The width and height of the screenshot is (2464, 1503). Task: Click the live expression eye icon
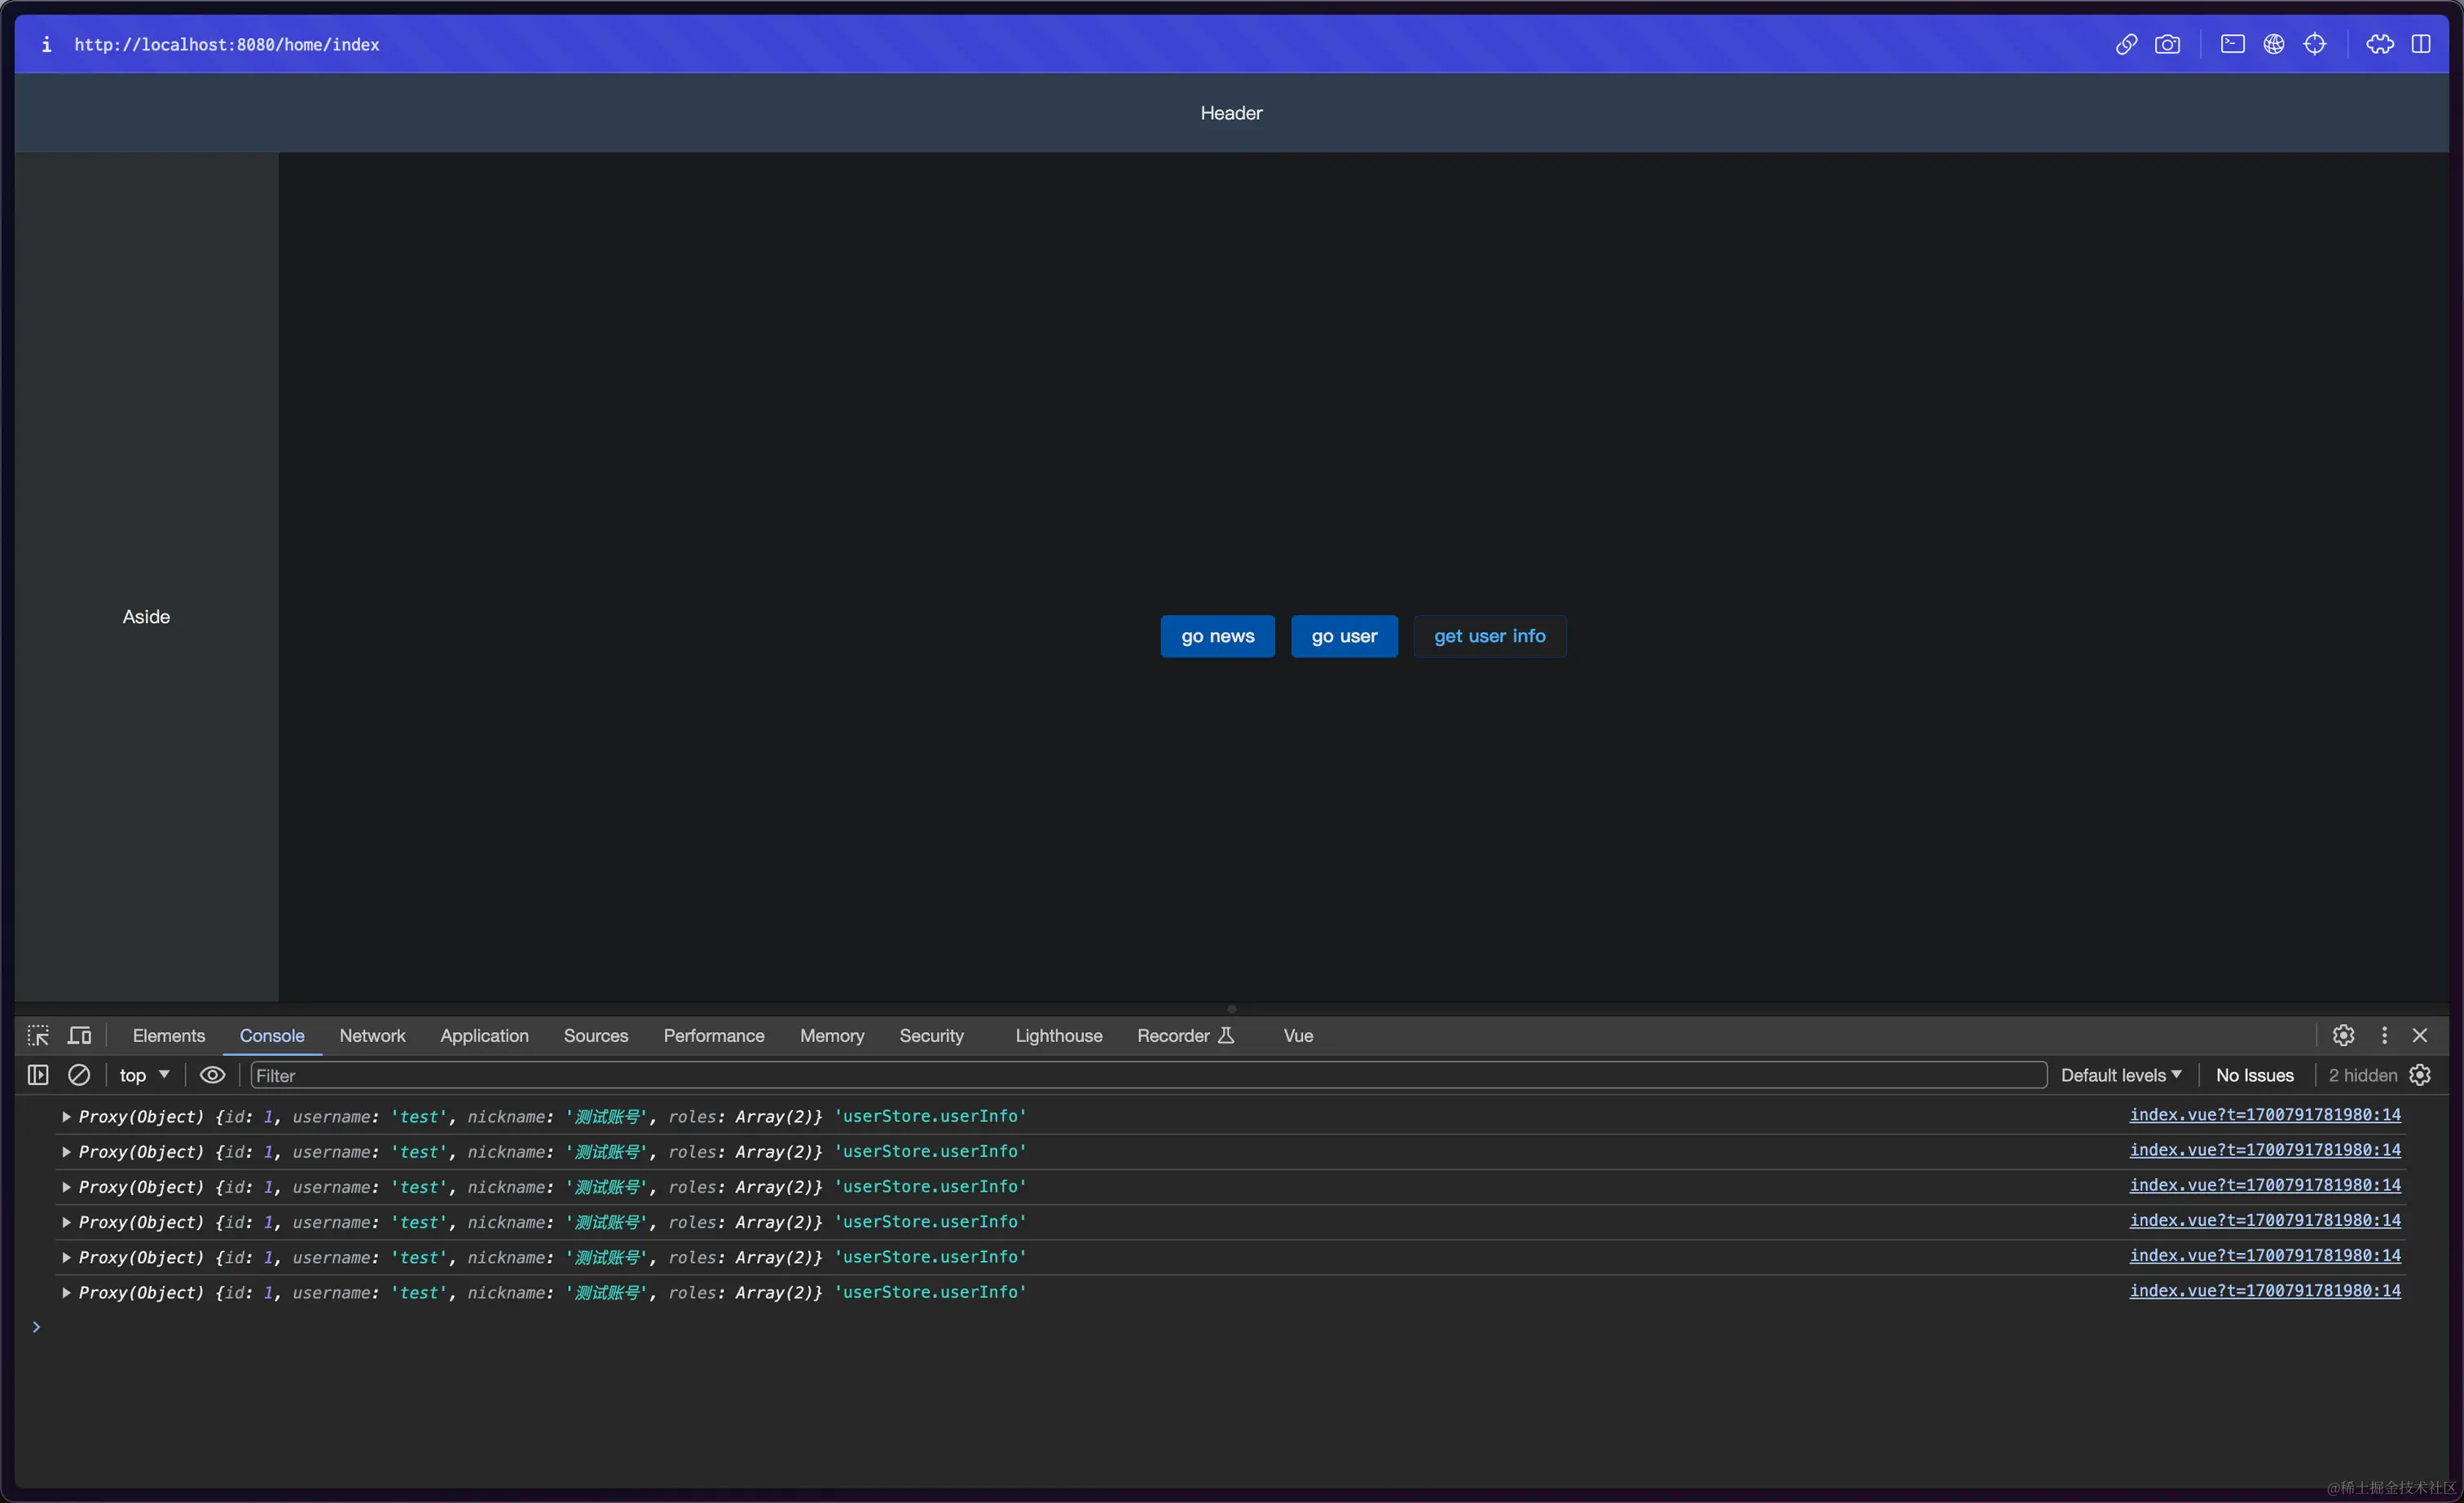[212, 1075]
